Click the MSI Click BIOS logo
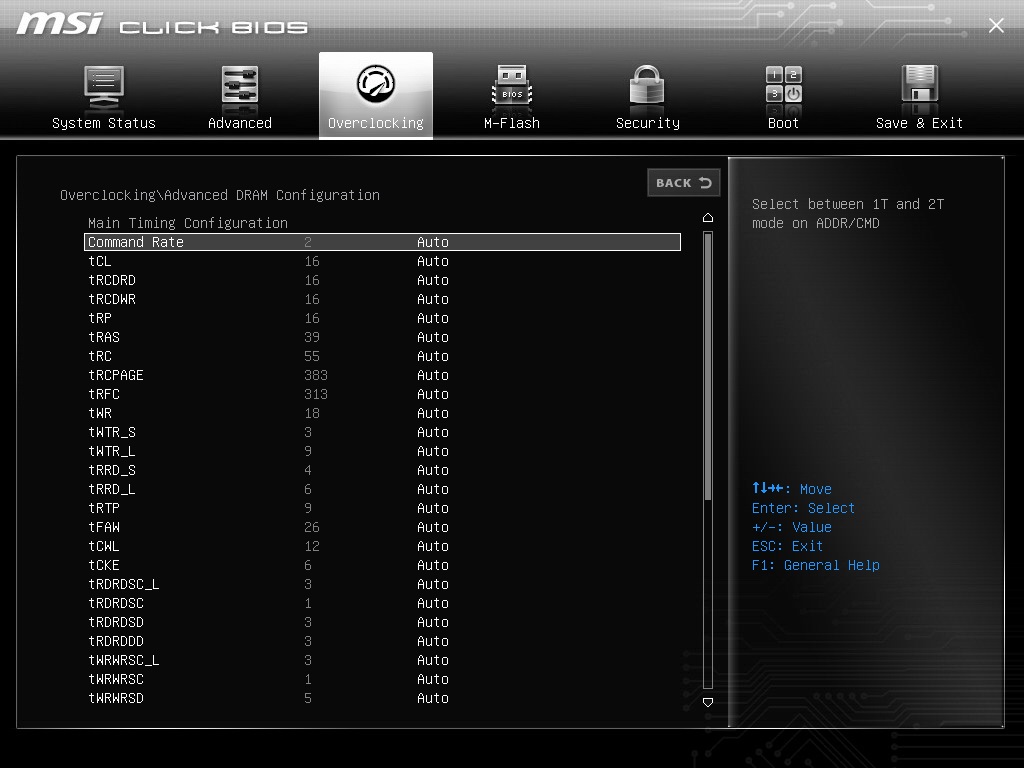1024x768 pixels. [162, 24]
